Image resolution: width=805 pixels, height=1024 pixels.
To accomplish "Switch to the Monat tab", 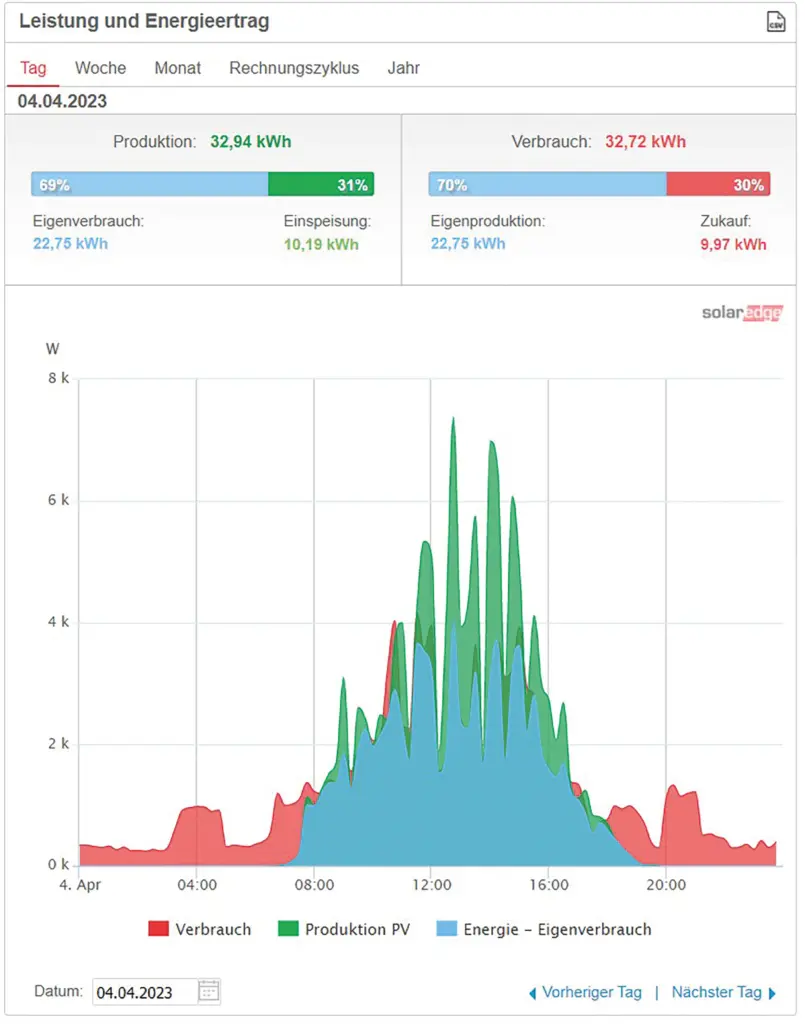I will pyautogui.click(x=177, y=68).
